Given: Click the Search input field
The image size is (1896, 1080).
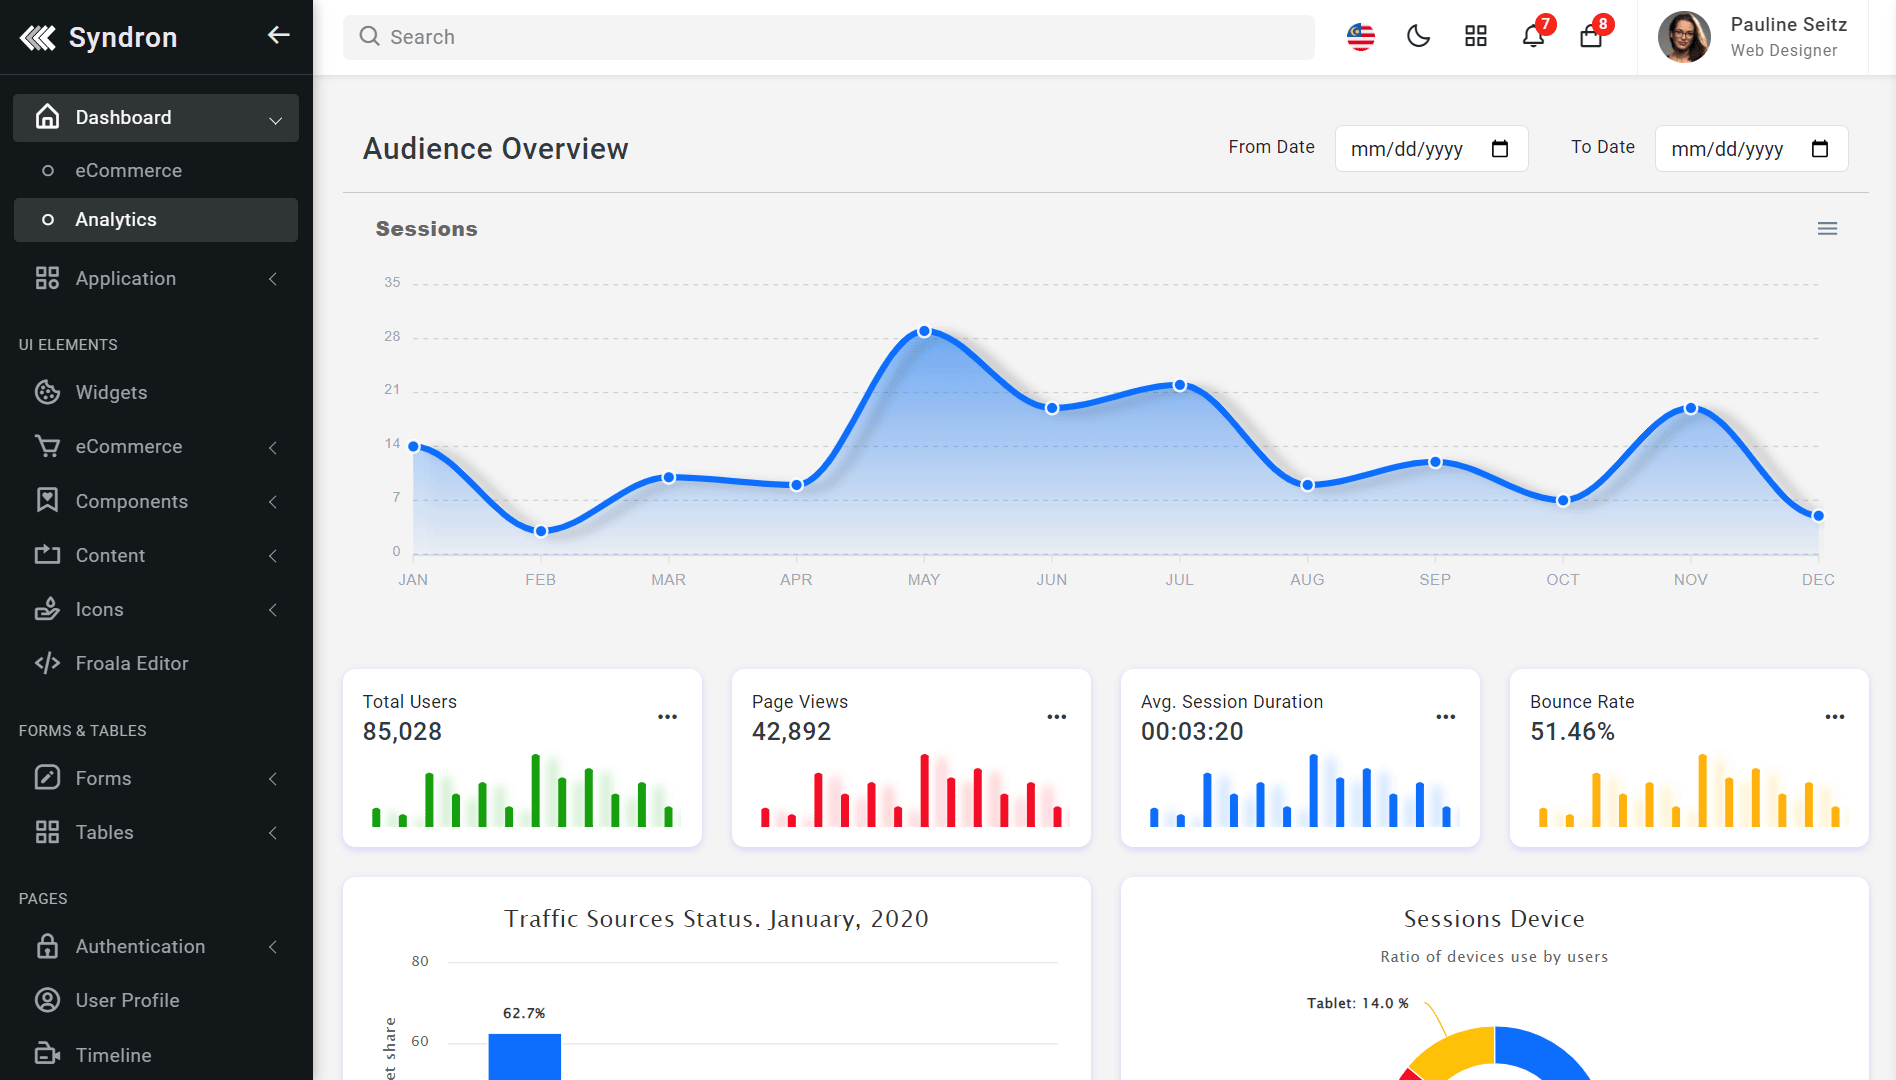Looking at the screenshot, I should click(828, 37).
